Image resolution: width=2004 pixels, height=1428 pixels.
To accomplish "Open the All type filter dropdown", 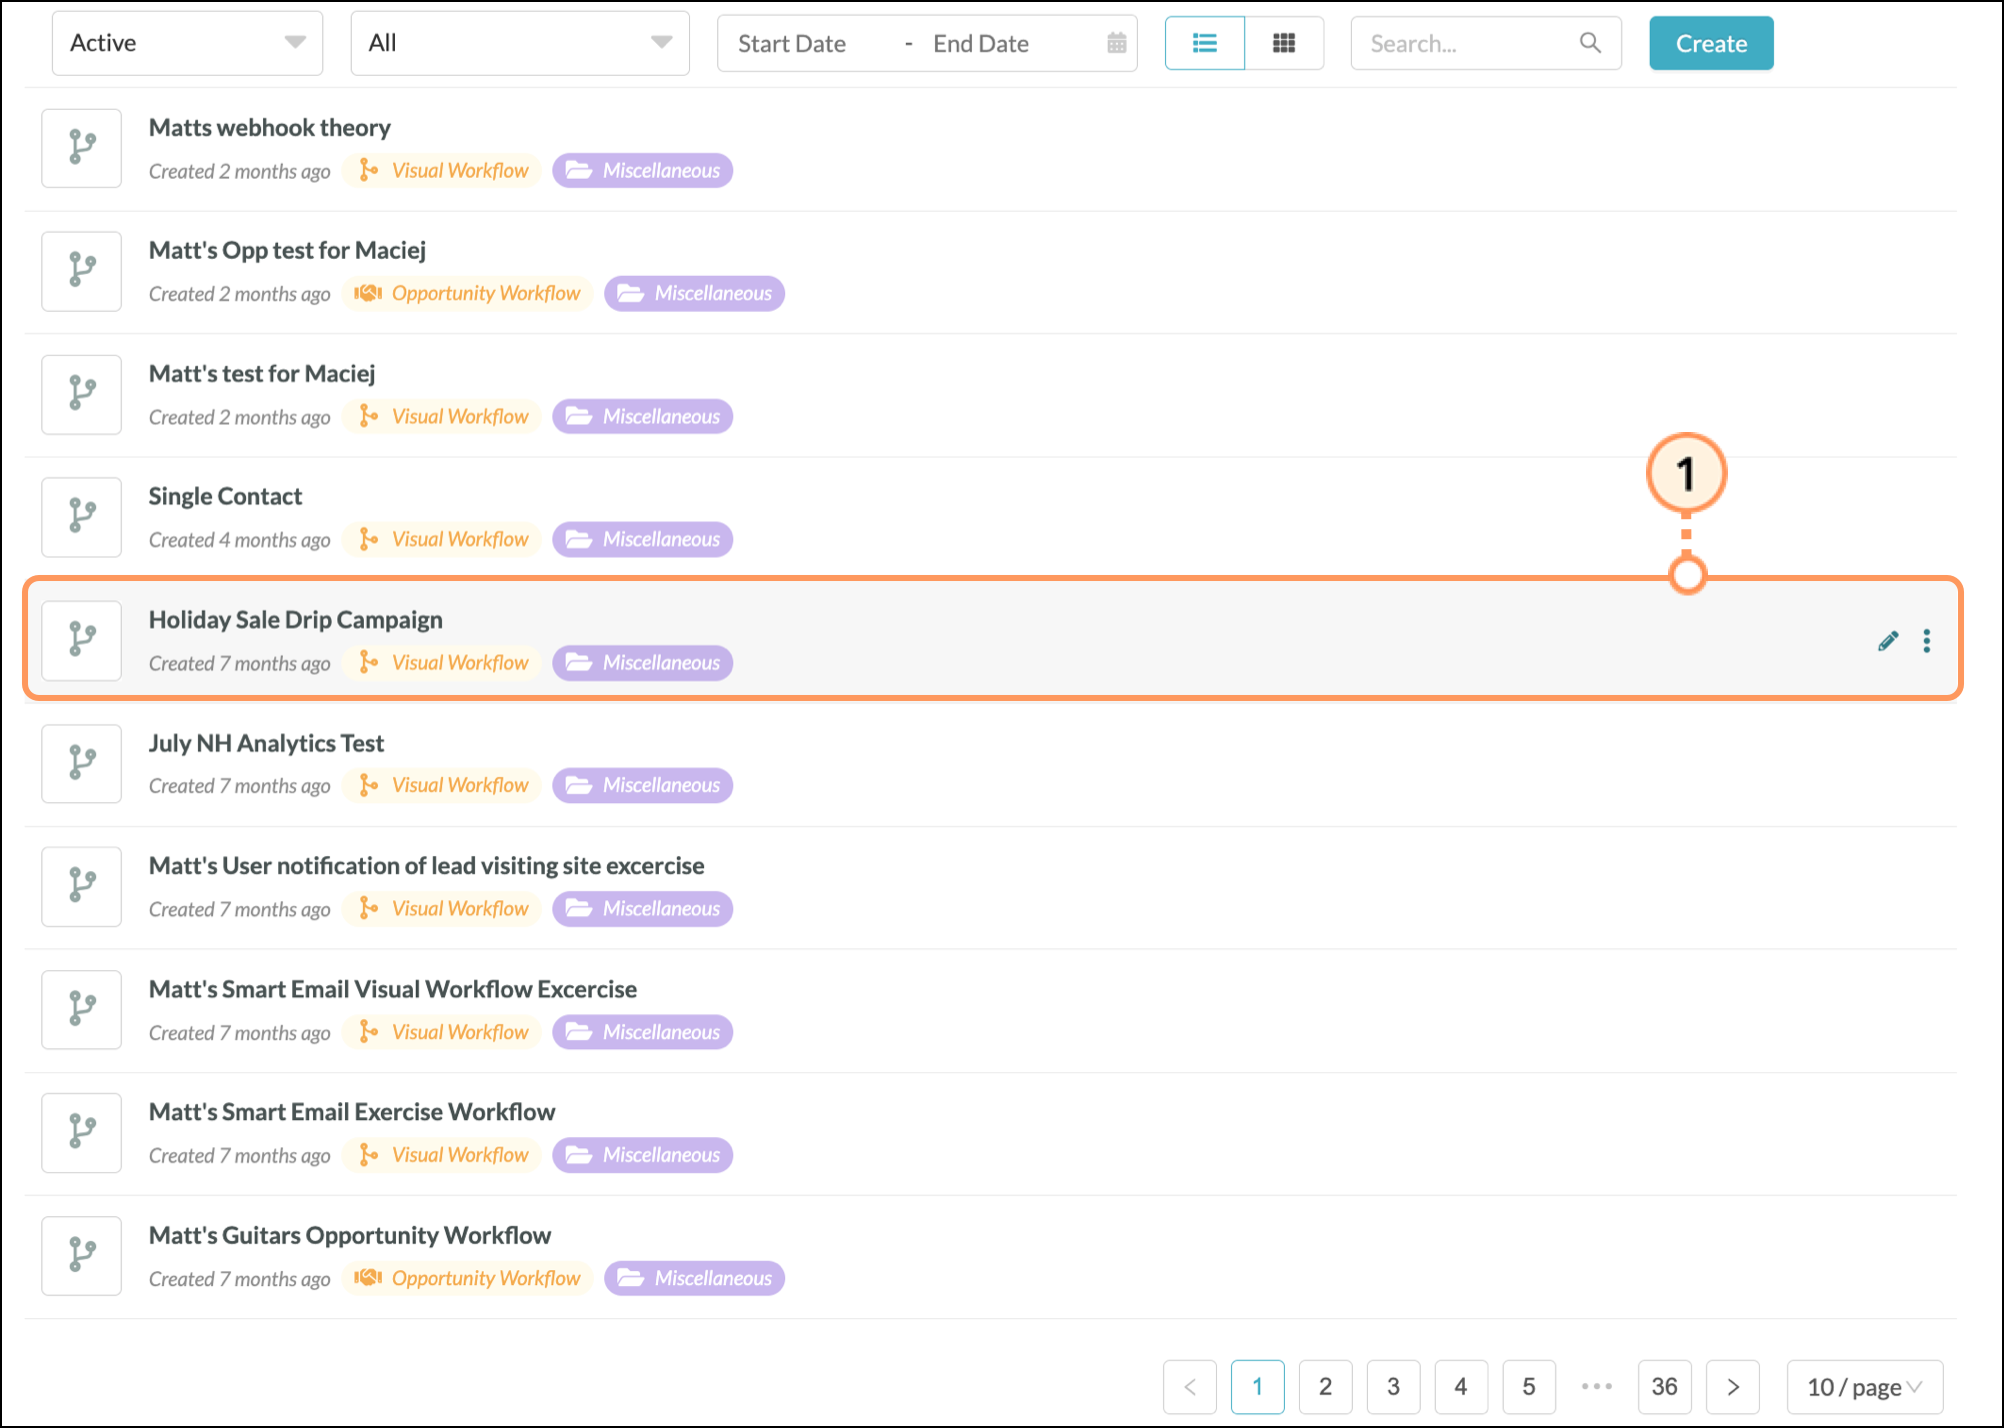I will coord(519,43).
